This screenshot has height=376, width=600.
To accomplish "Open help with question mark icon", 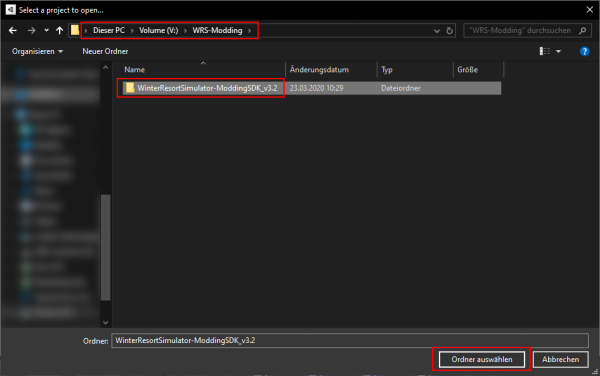I will [x=584, y=51].
